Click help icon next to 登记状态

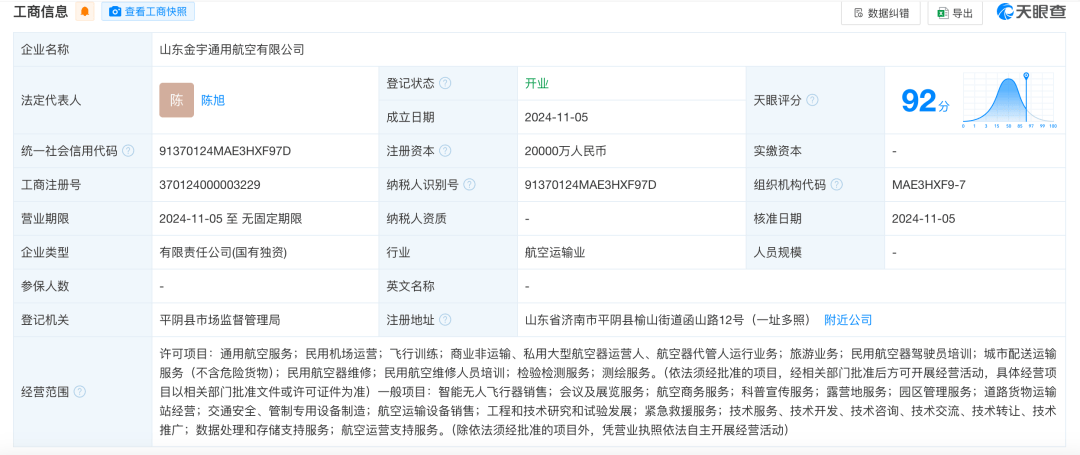pos(445,84)
